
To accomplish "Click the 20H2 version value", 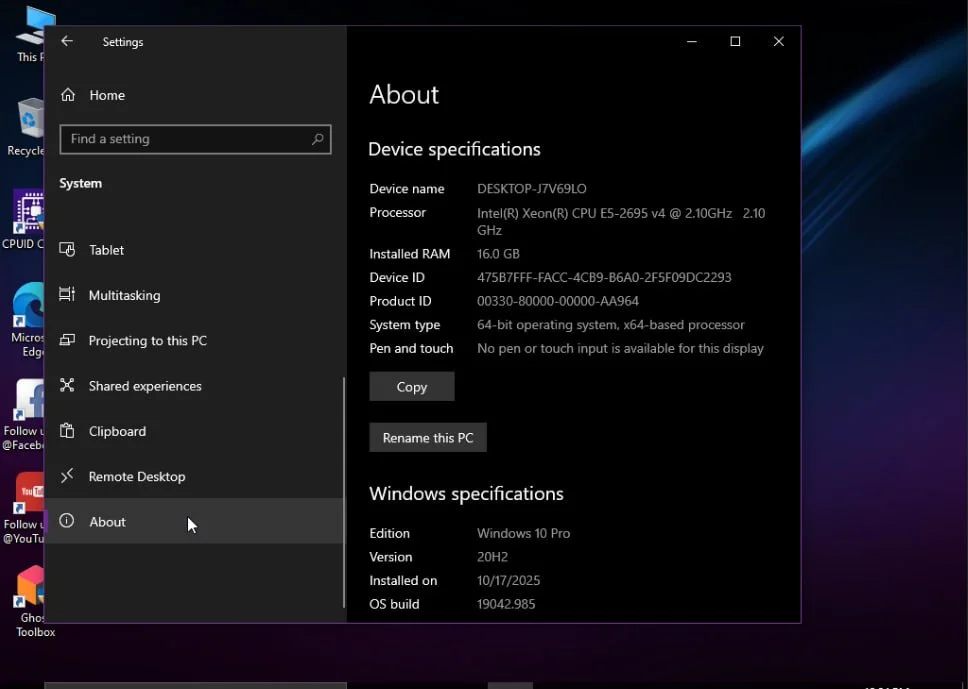I will coord(492,557).
